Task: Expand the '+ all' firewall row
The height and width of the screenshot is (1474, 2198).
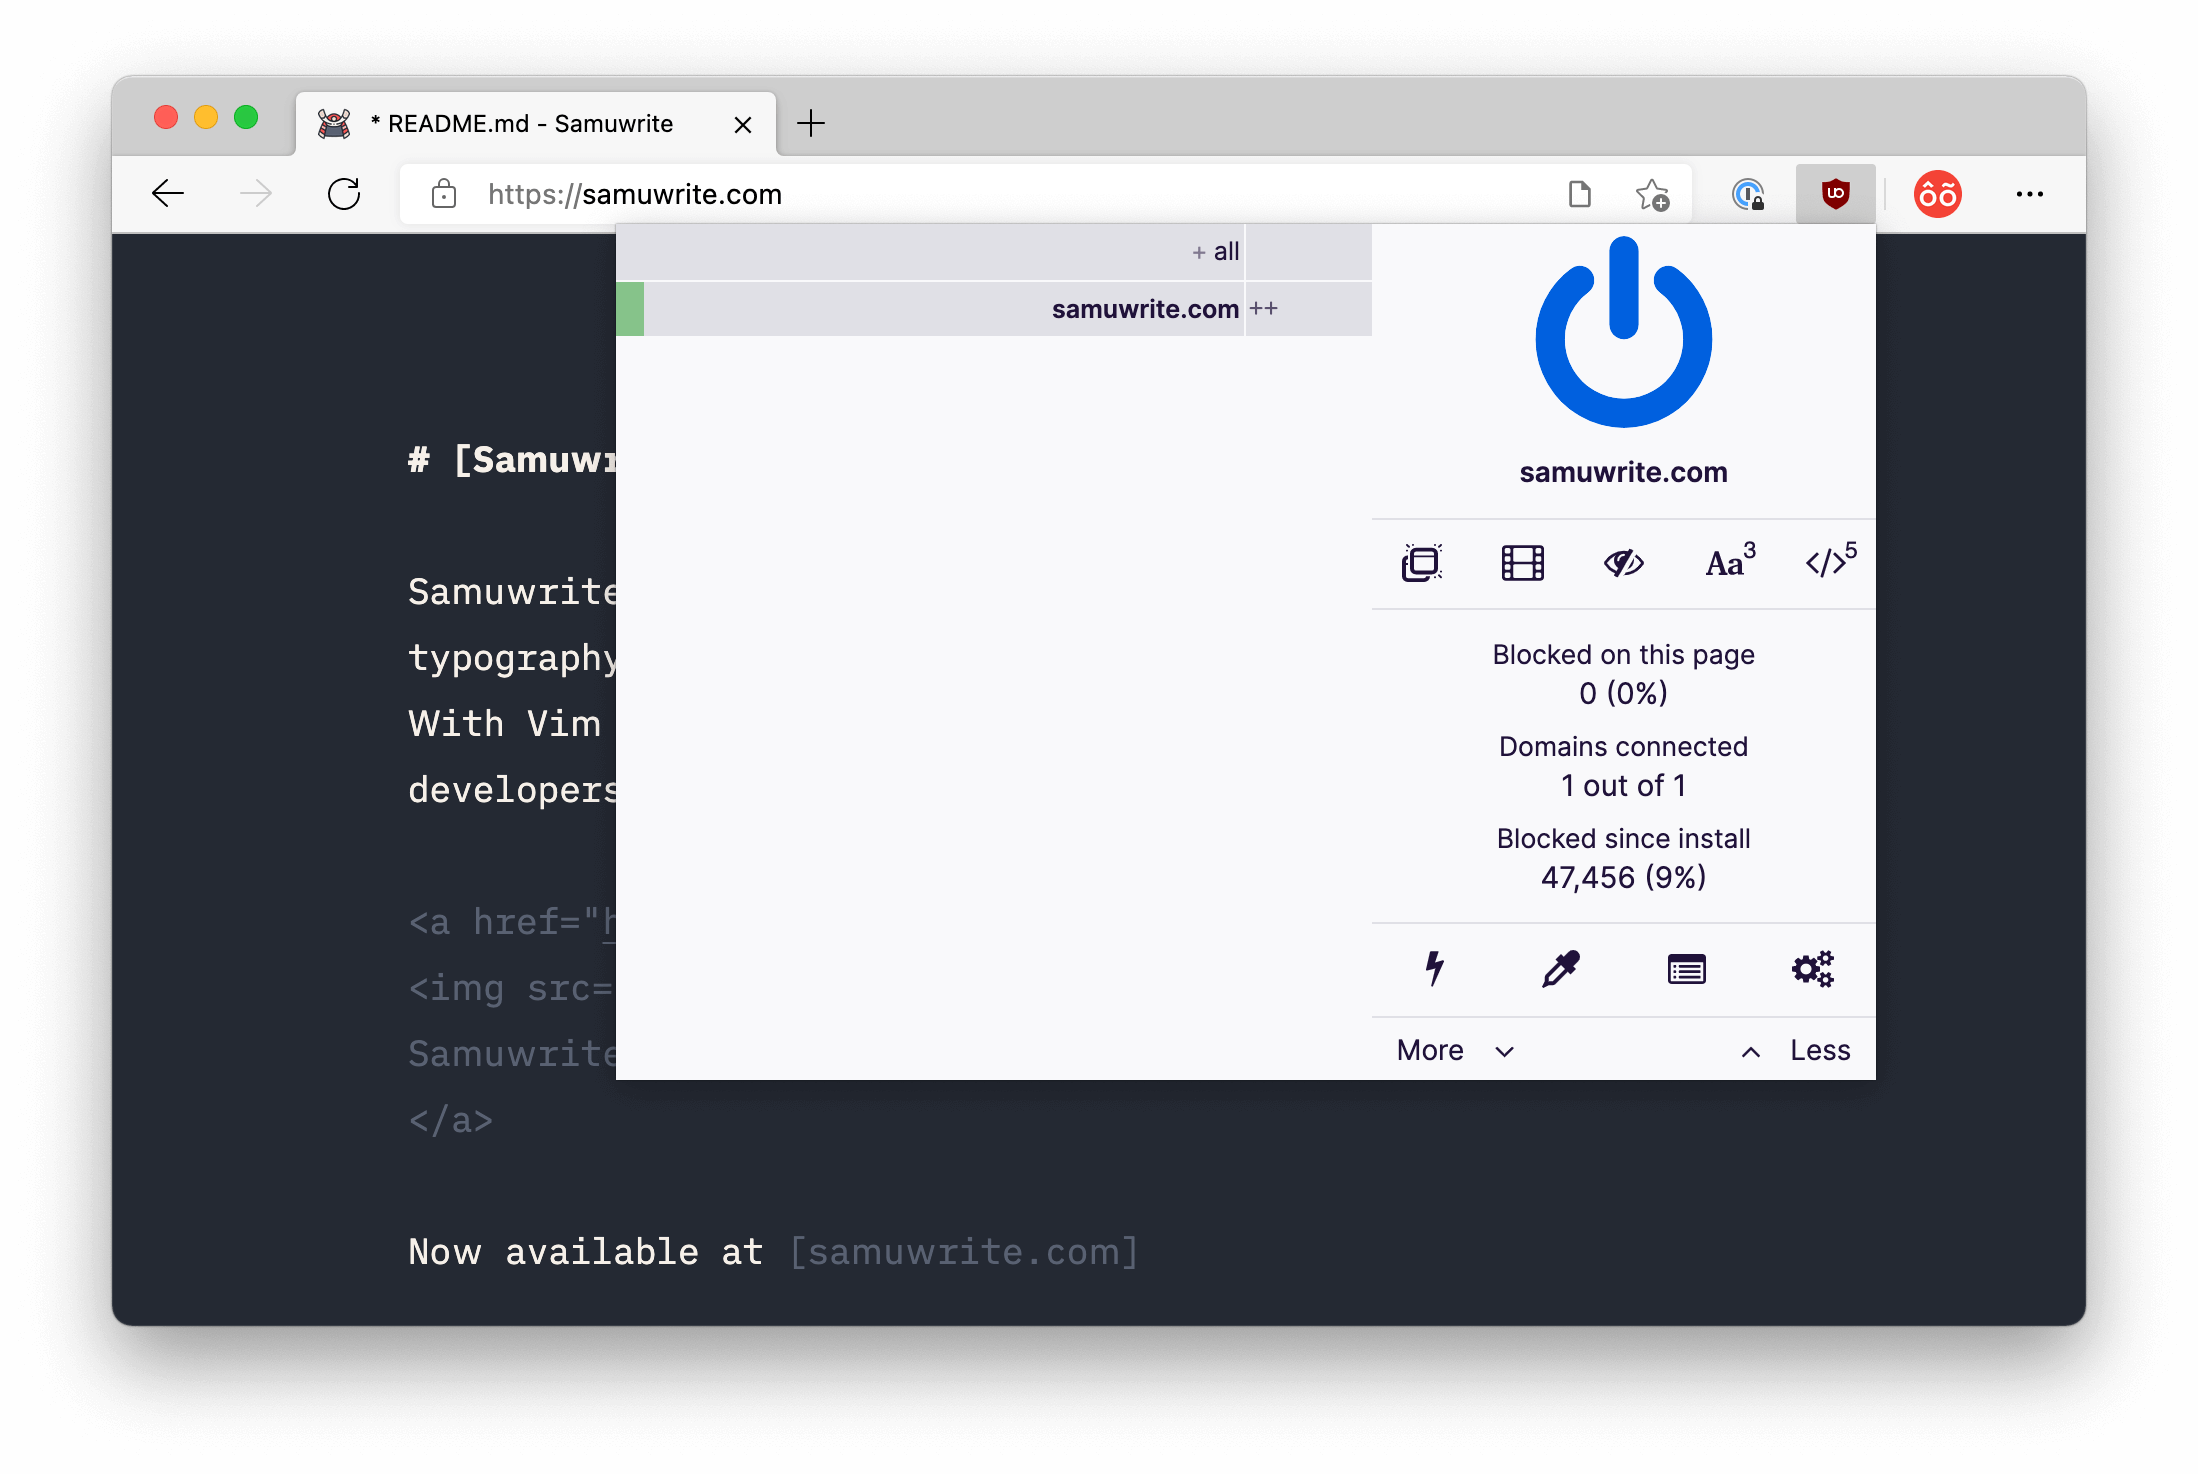Action: tap(1214, 252)
